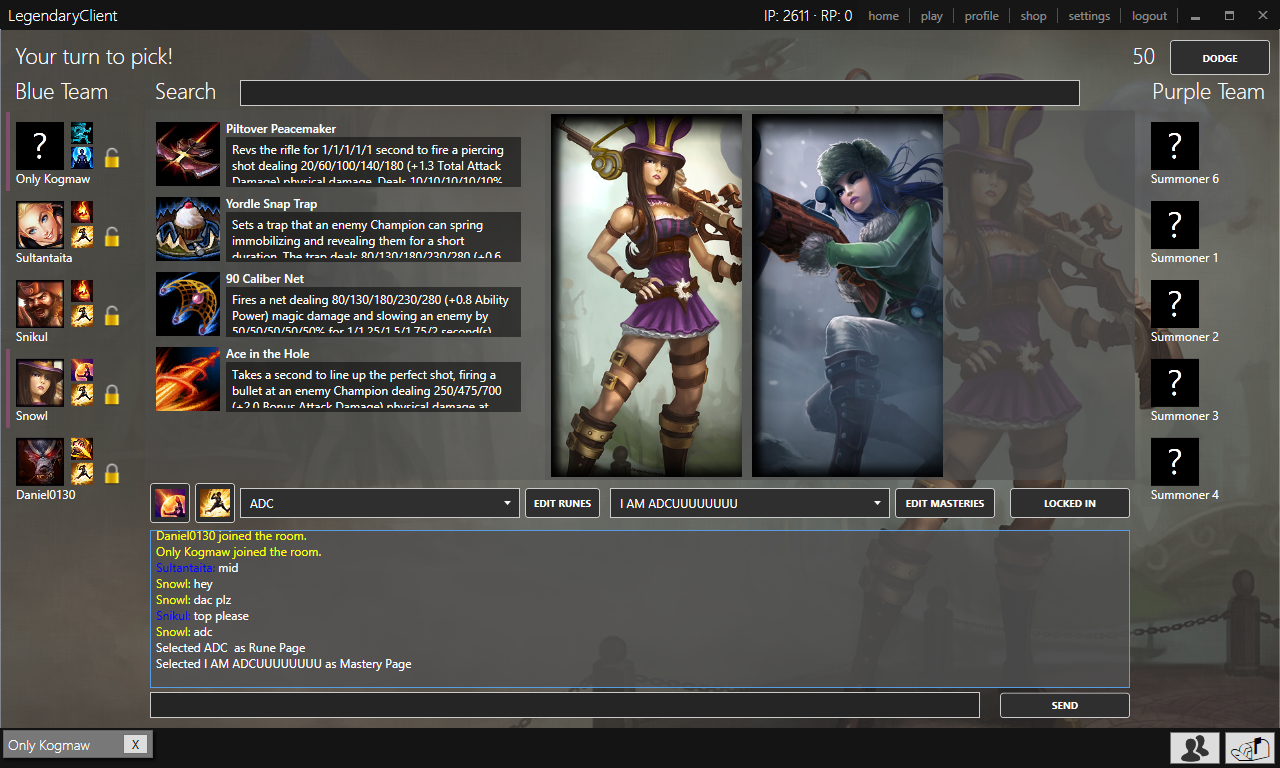Focus the chat message input box
The height and width of the screenshot is (768, 1280).
[x=565, y=705]
